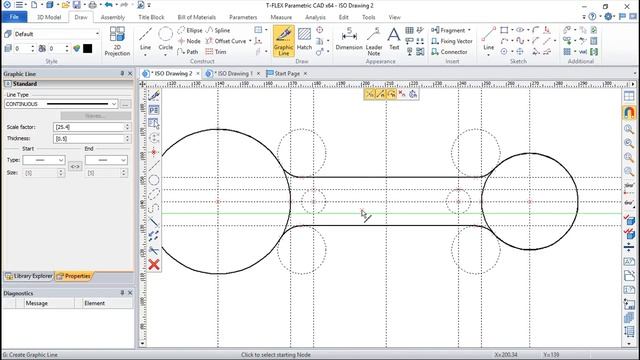This screenshot has width=640, height=360.
Task: Increase the Thickness with stepper
Action: 127,137
